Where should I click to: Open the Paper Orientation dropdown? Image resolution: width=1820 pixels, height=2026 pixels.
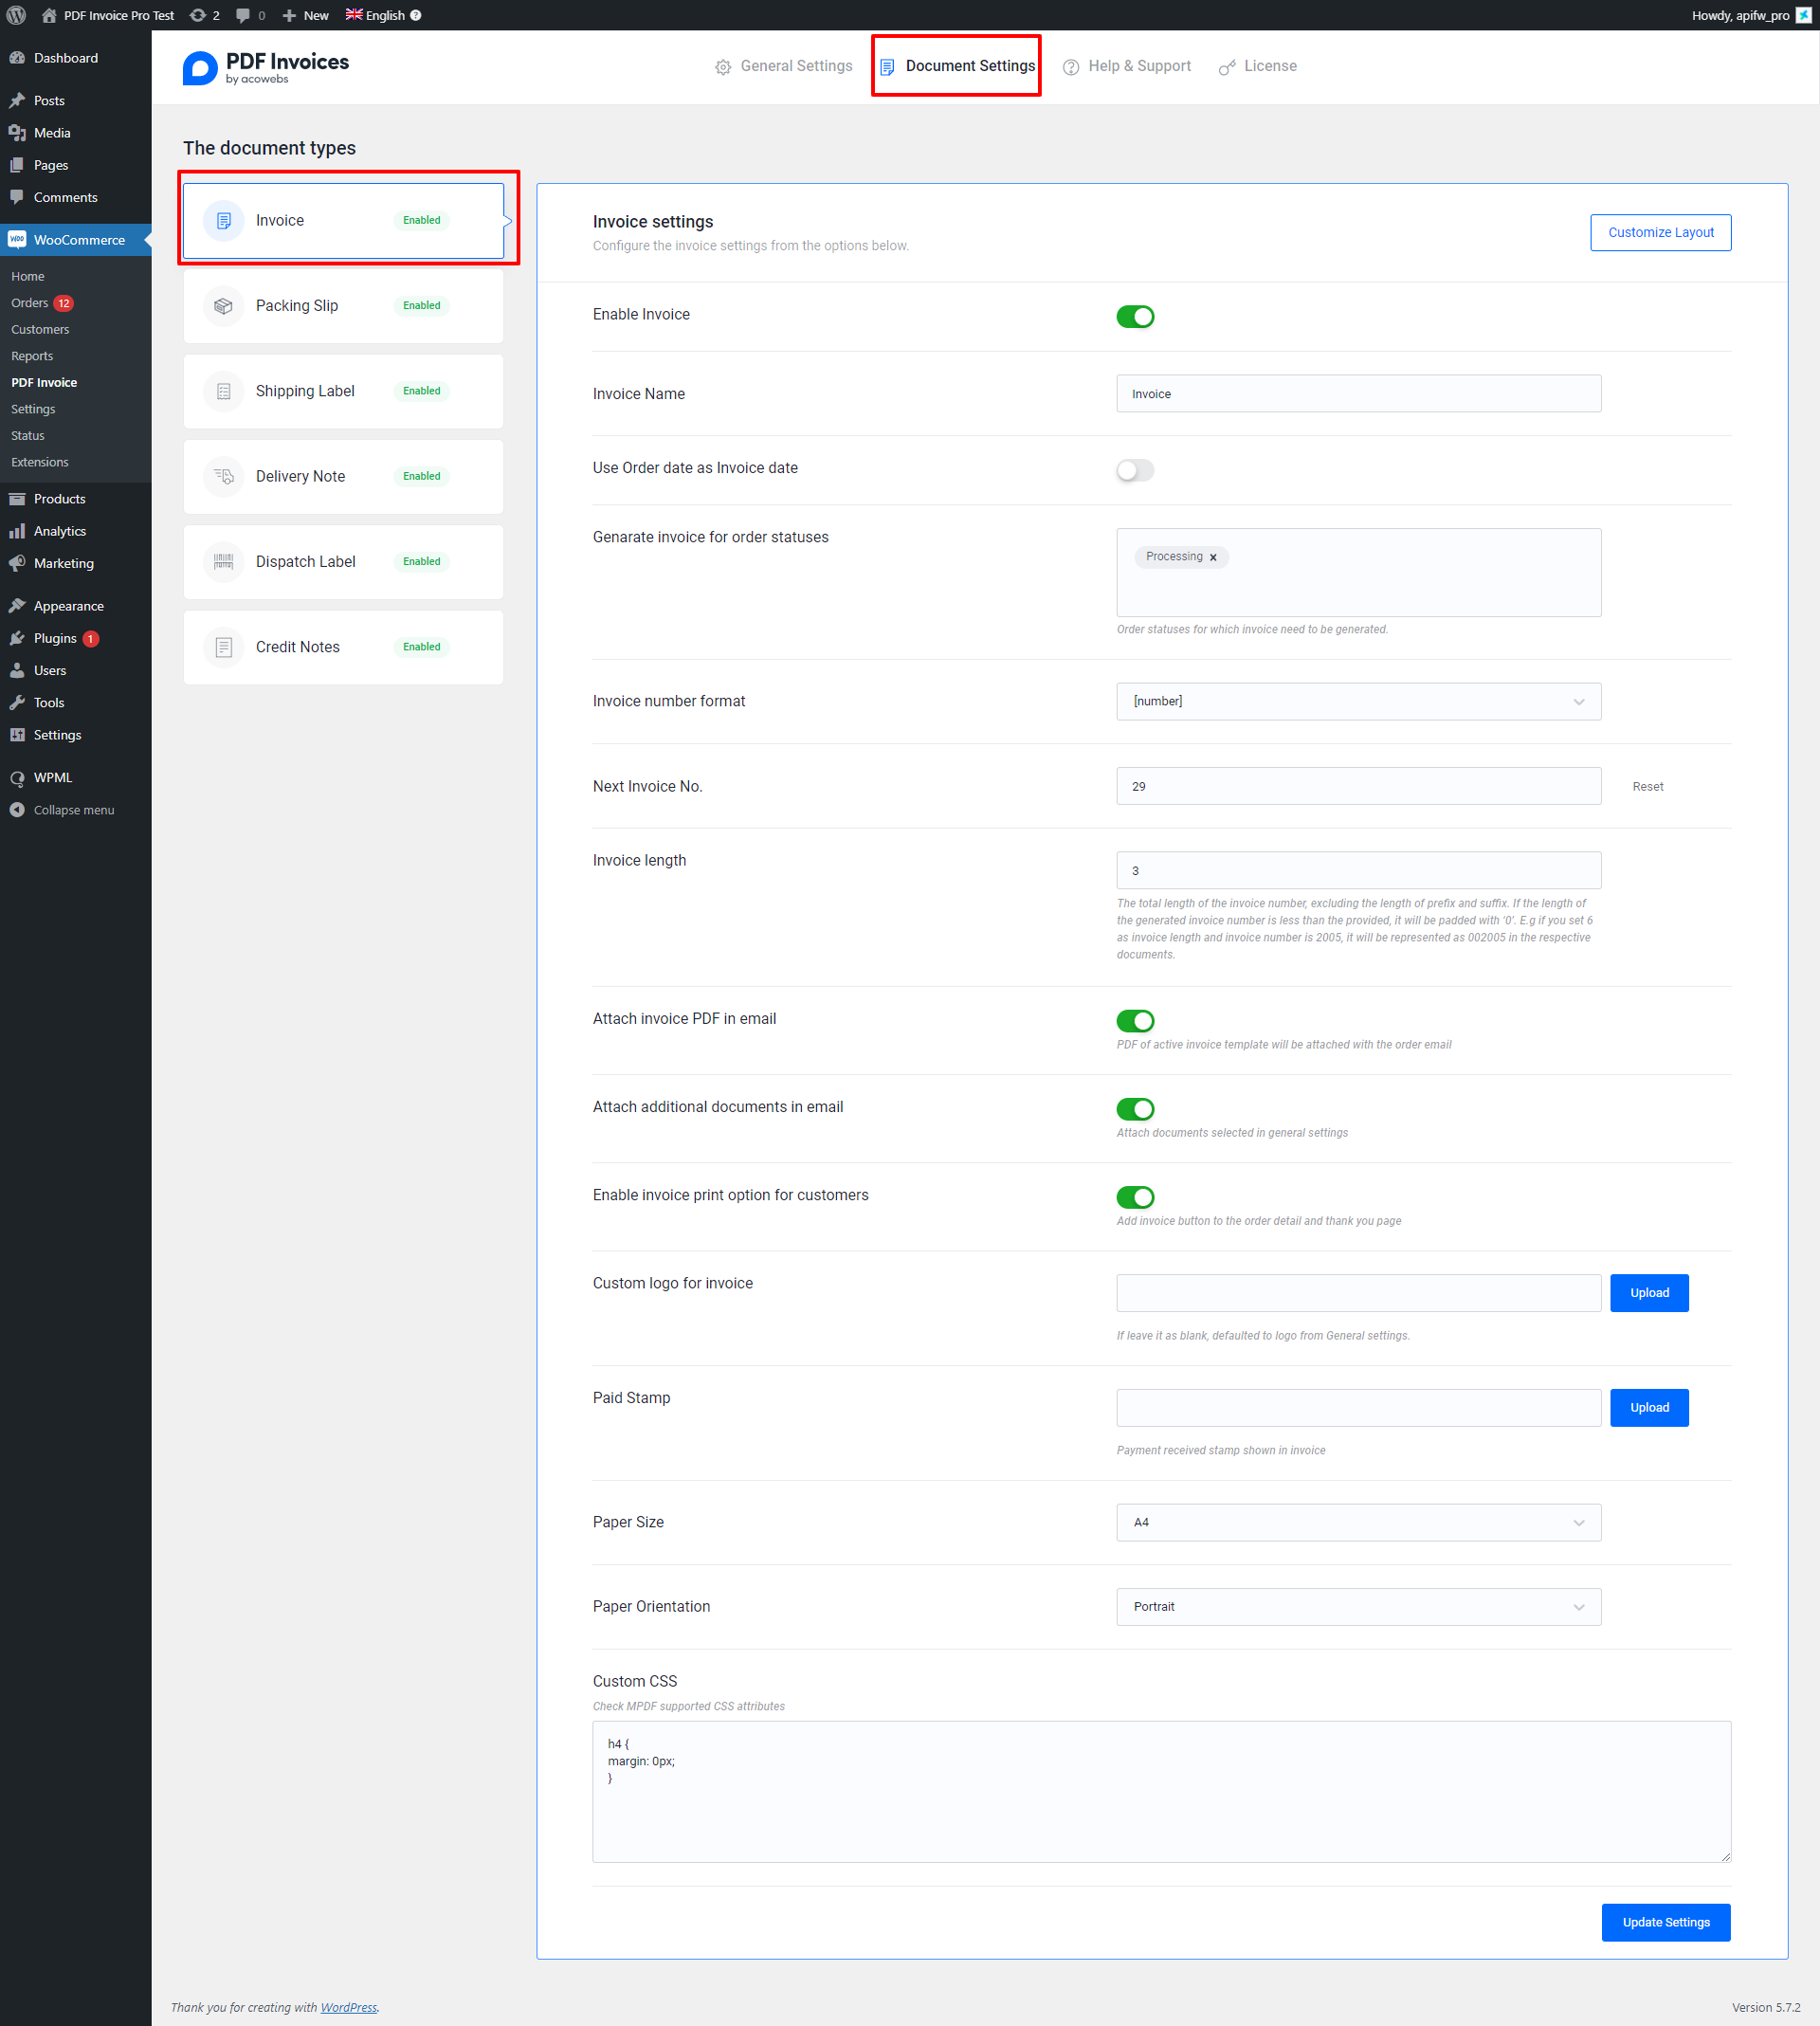(x=1358, y=1606)
